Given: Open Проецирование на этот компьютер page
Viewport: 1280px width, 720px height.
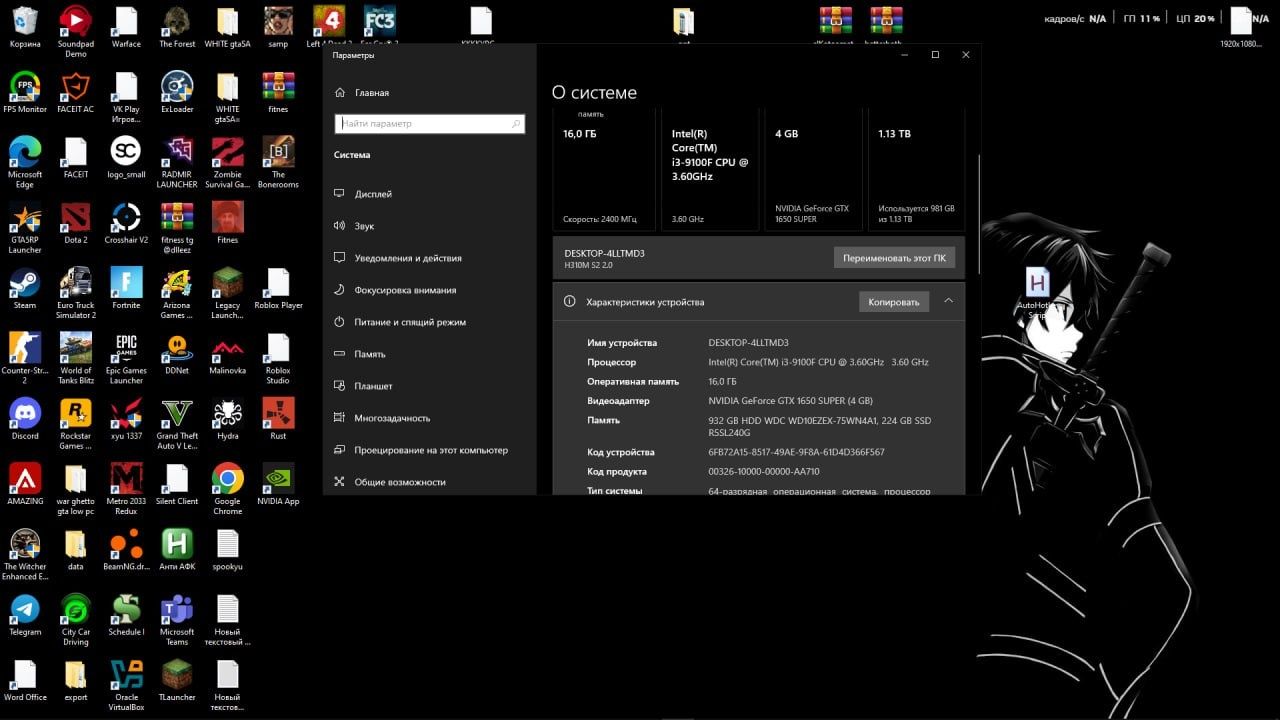Looking at the screenshot, I should [x=430, y=450].
